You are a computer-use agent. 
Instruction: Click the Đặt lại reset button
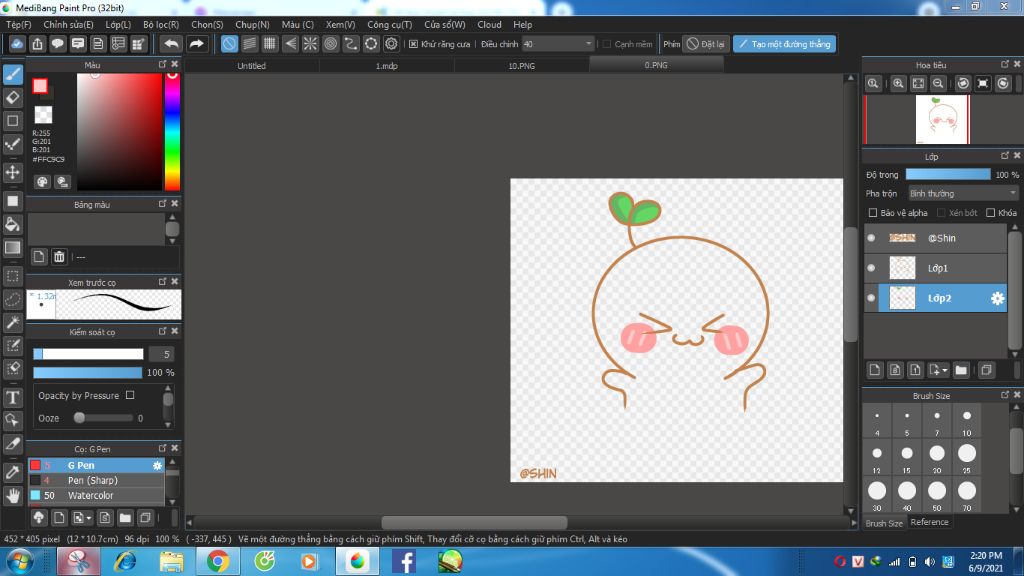point(706,44)
